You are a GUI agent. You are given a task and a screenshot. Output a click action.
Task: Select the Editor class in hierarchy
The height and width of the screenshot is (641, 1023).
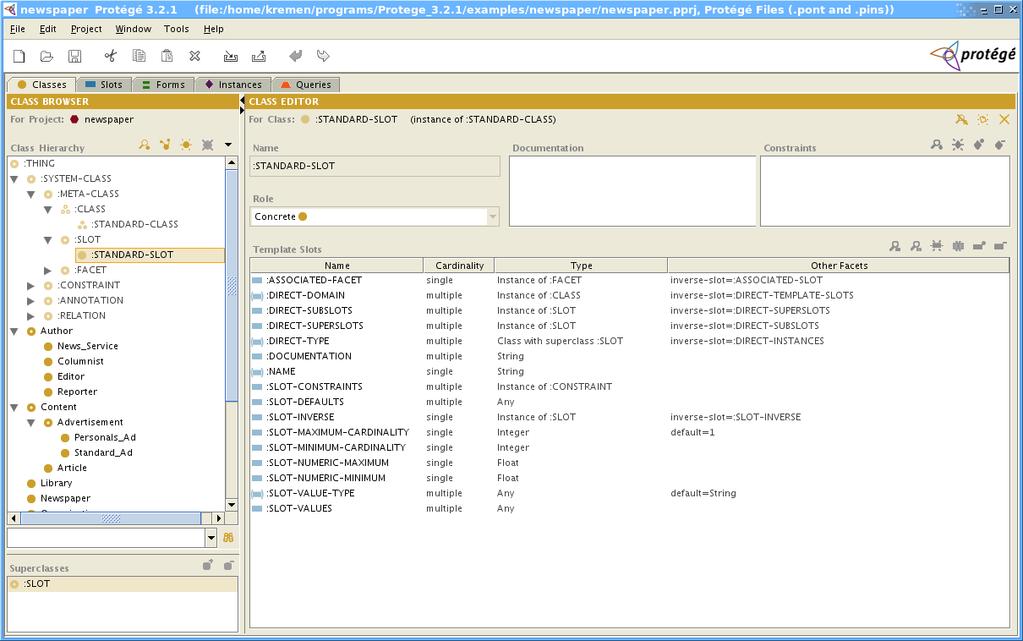[70, 377]
